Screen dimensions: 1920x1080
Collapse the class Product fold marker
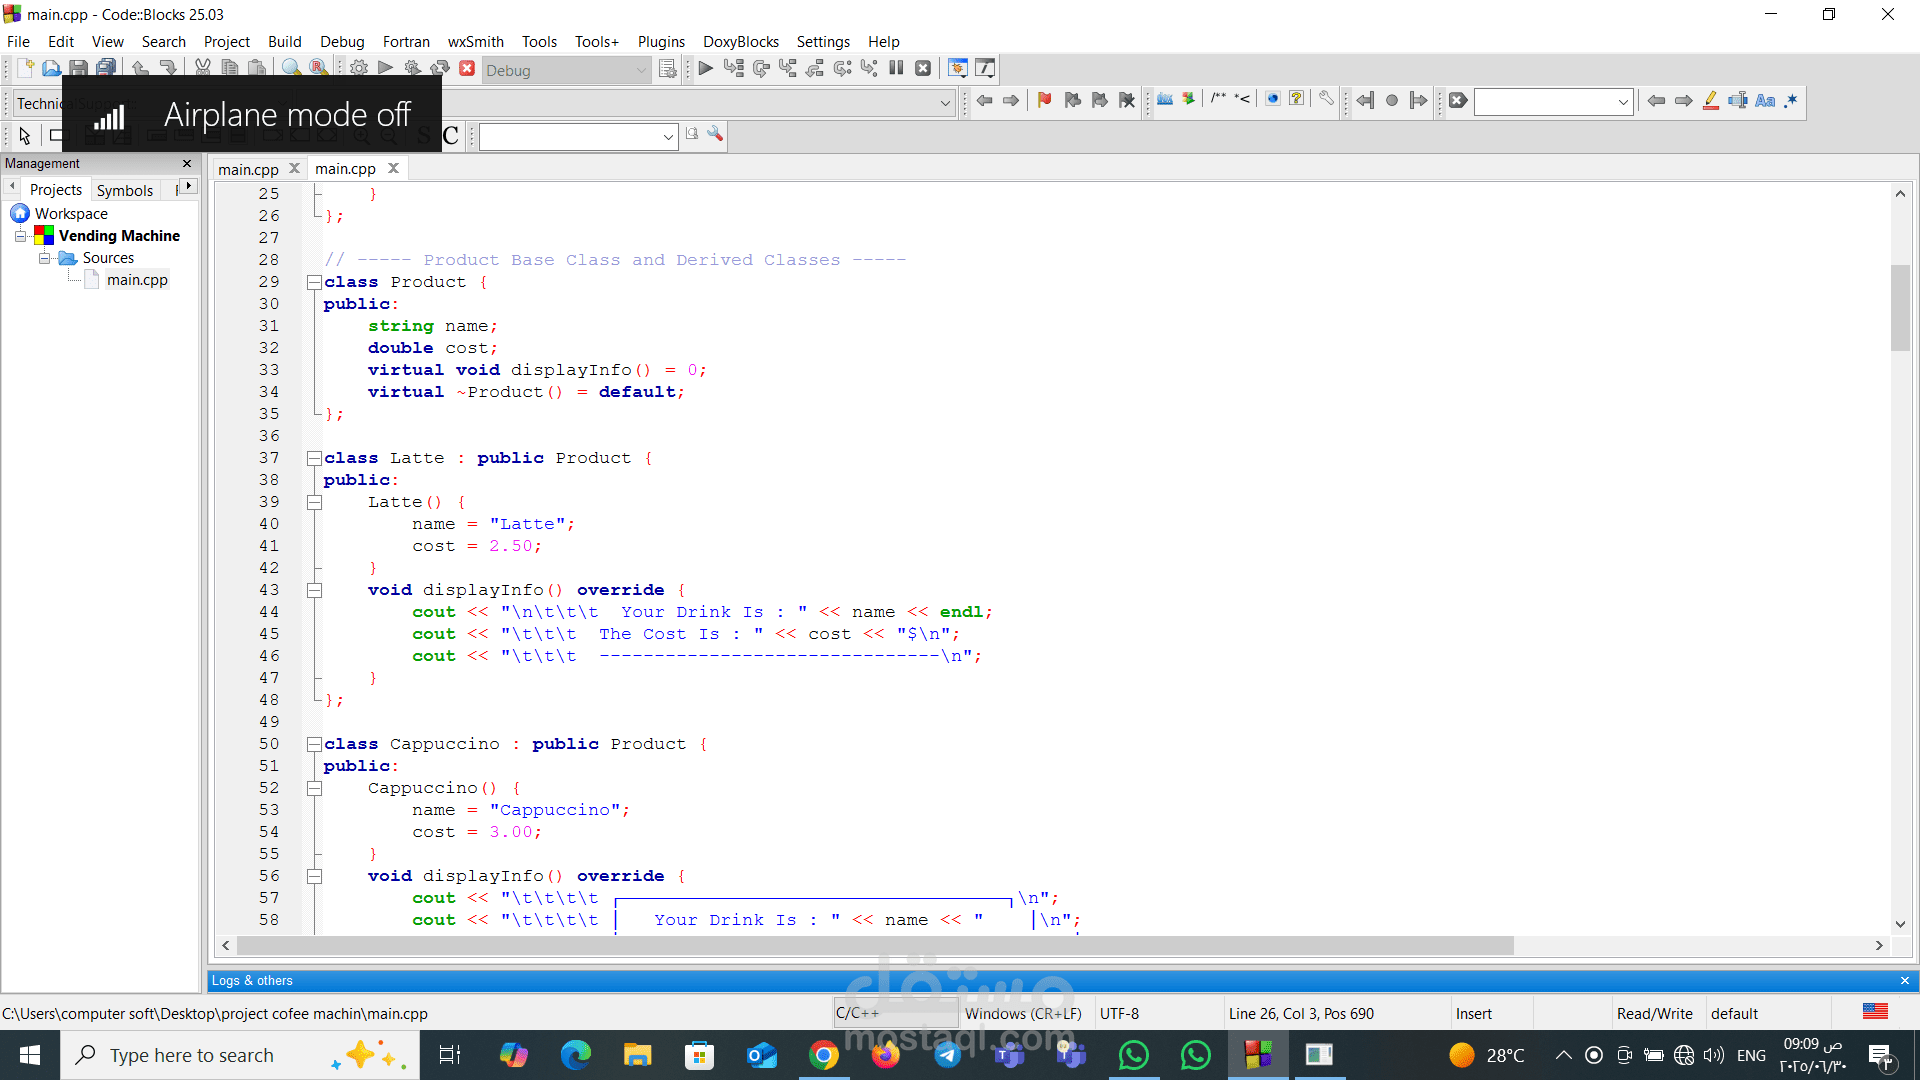(x=314, y=282)
